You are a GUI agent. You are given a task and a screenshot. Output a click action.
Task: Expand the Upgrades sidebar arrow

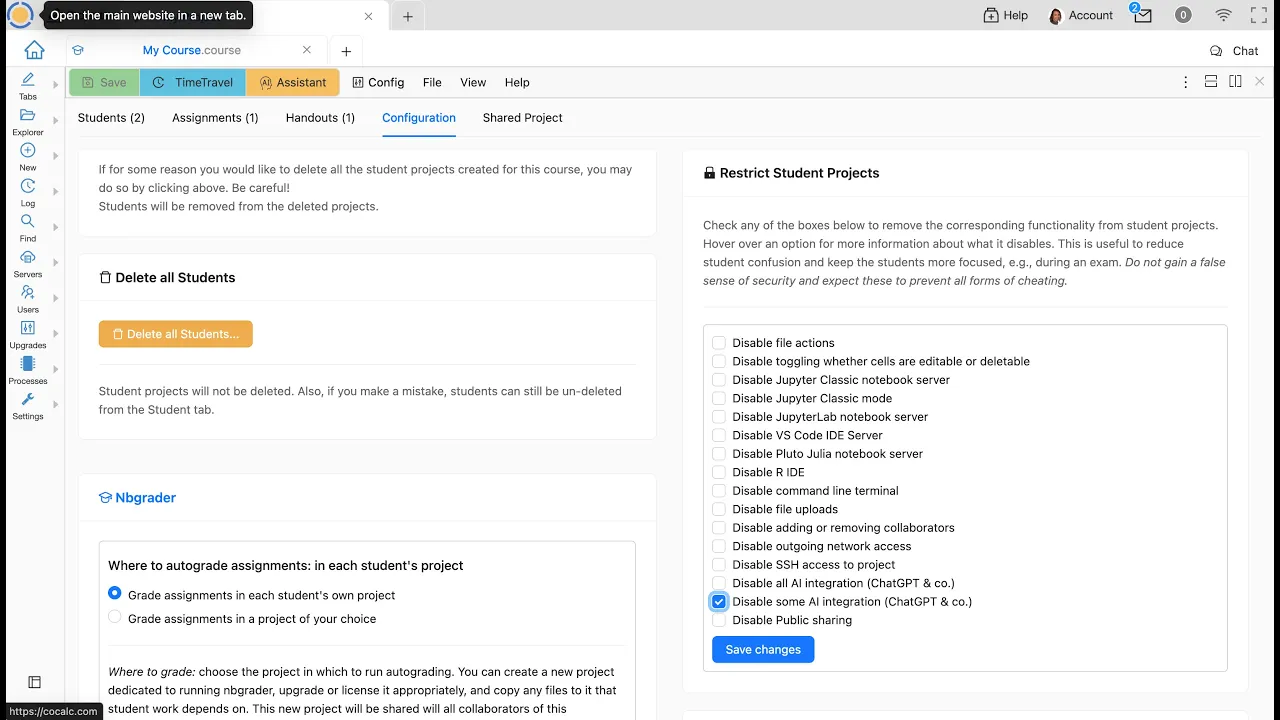(x=55, y=334)
